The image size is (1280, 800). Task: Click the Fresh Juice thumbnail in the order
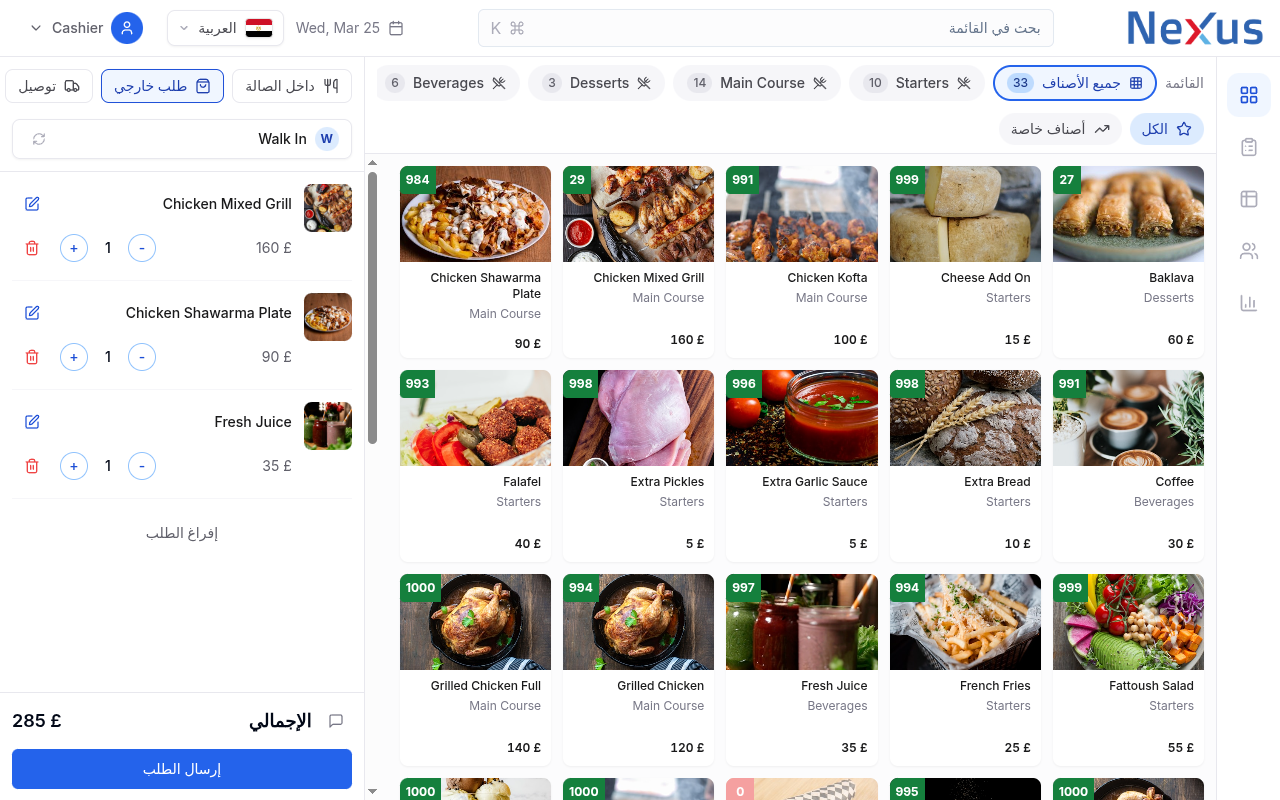(x=328, y=426)
